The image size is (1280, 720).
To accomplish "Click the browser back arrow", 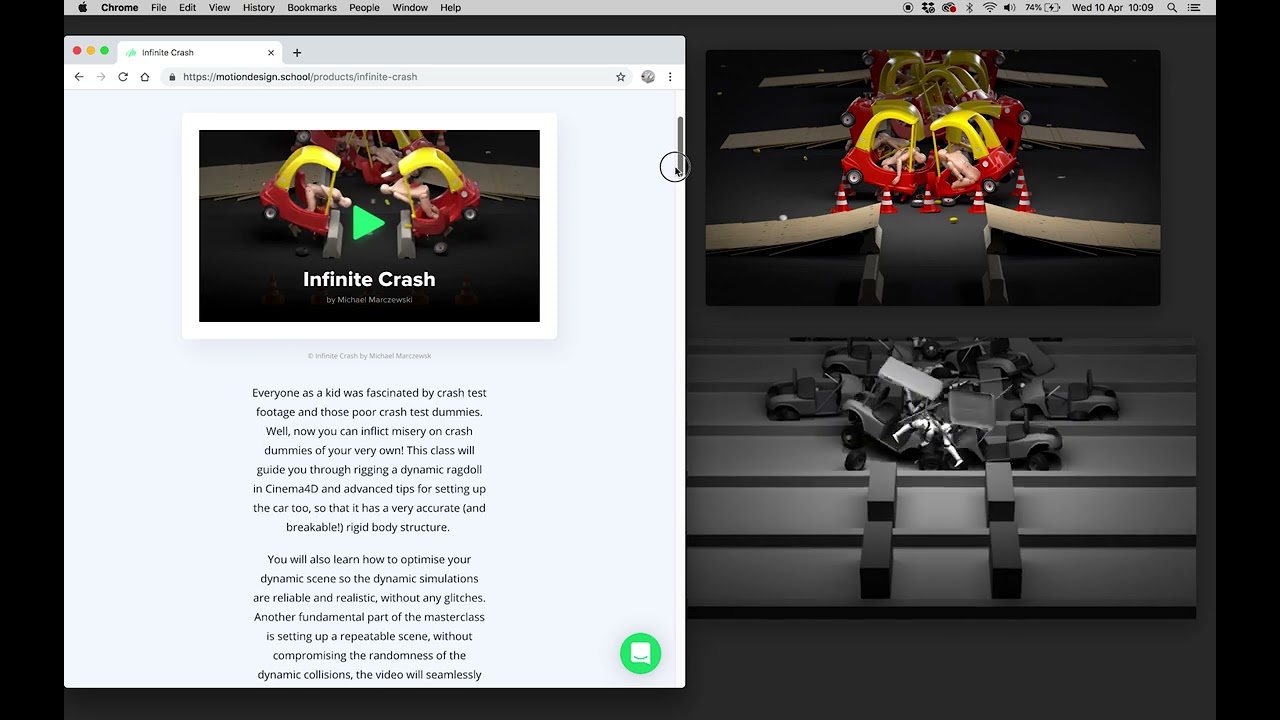I will [79, 77].
